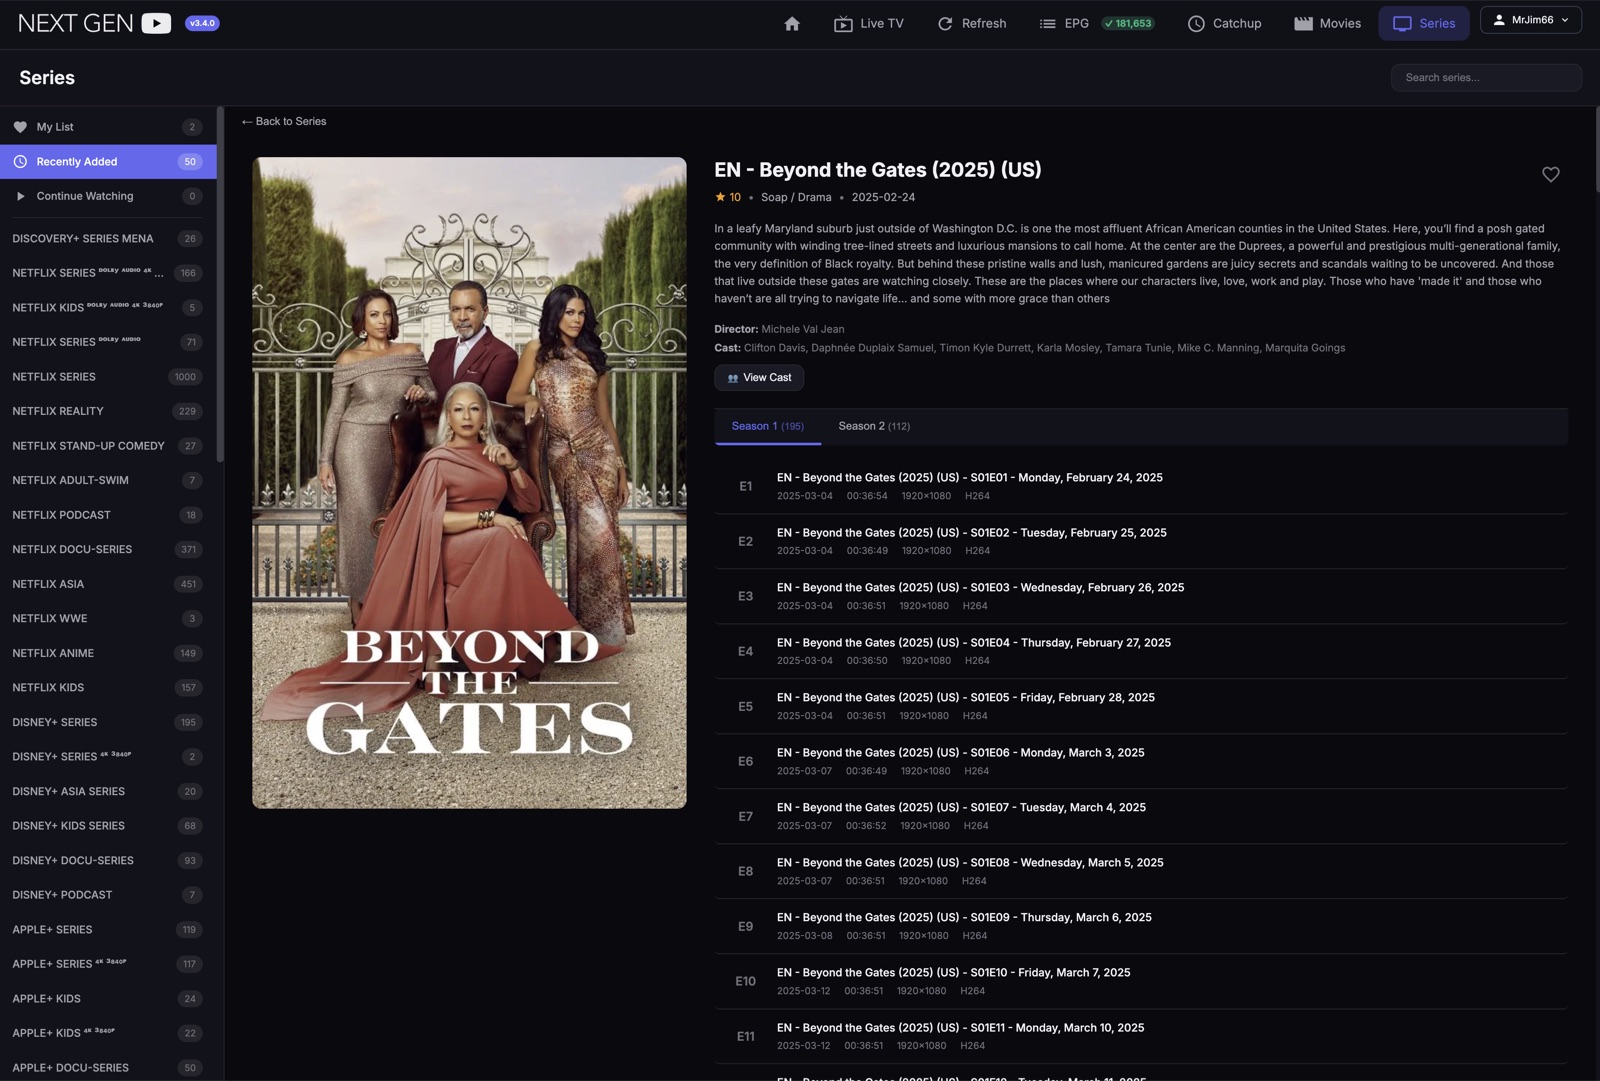The image size is (1600, 1081).
Task: Select NETFLIX DOCU-SERIES category
Action: pos(108,549)
